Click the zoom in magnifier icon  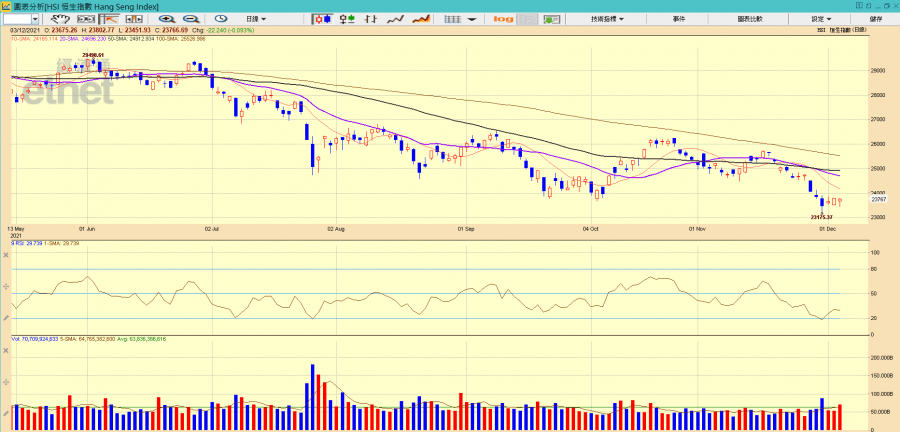(x=165, y=19)
